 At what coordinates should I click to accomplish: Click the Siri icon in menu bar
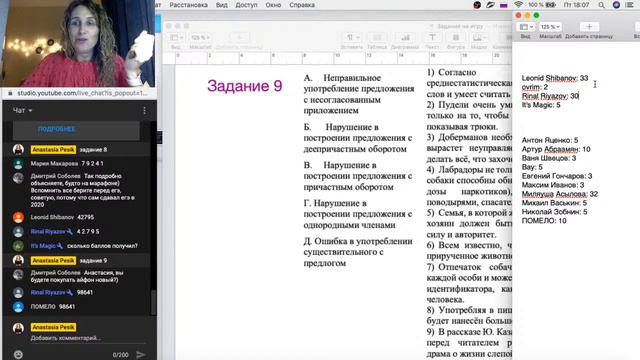pyautogui.click(x=616, y=5)
